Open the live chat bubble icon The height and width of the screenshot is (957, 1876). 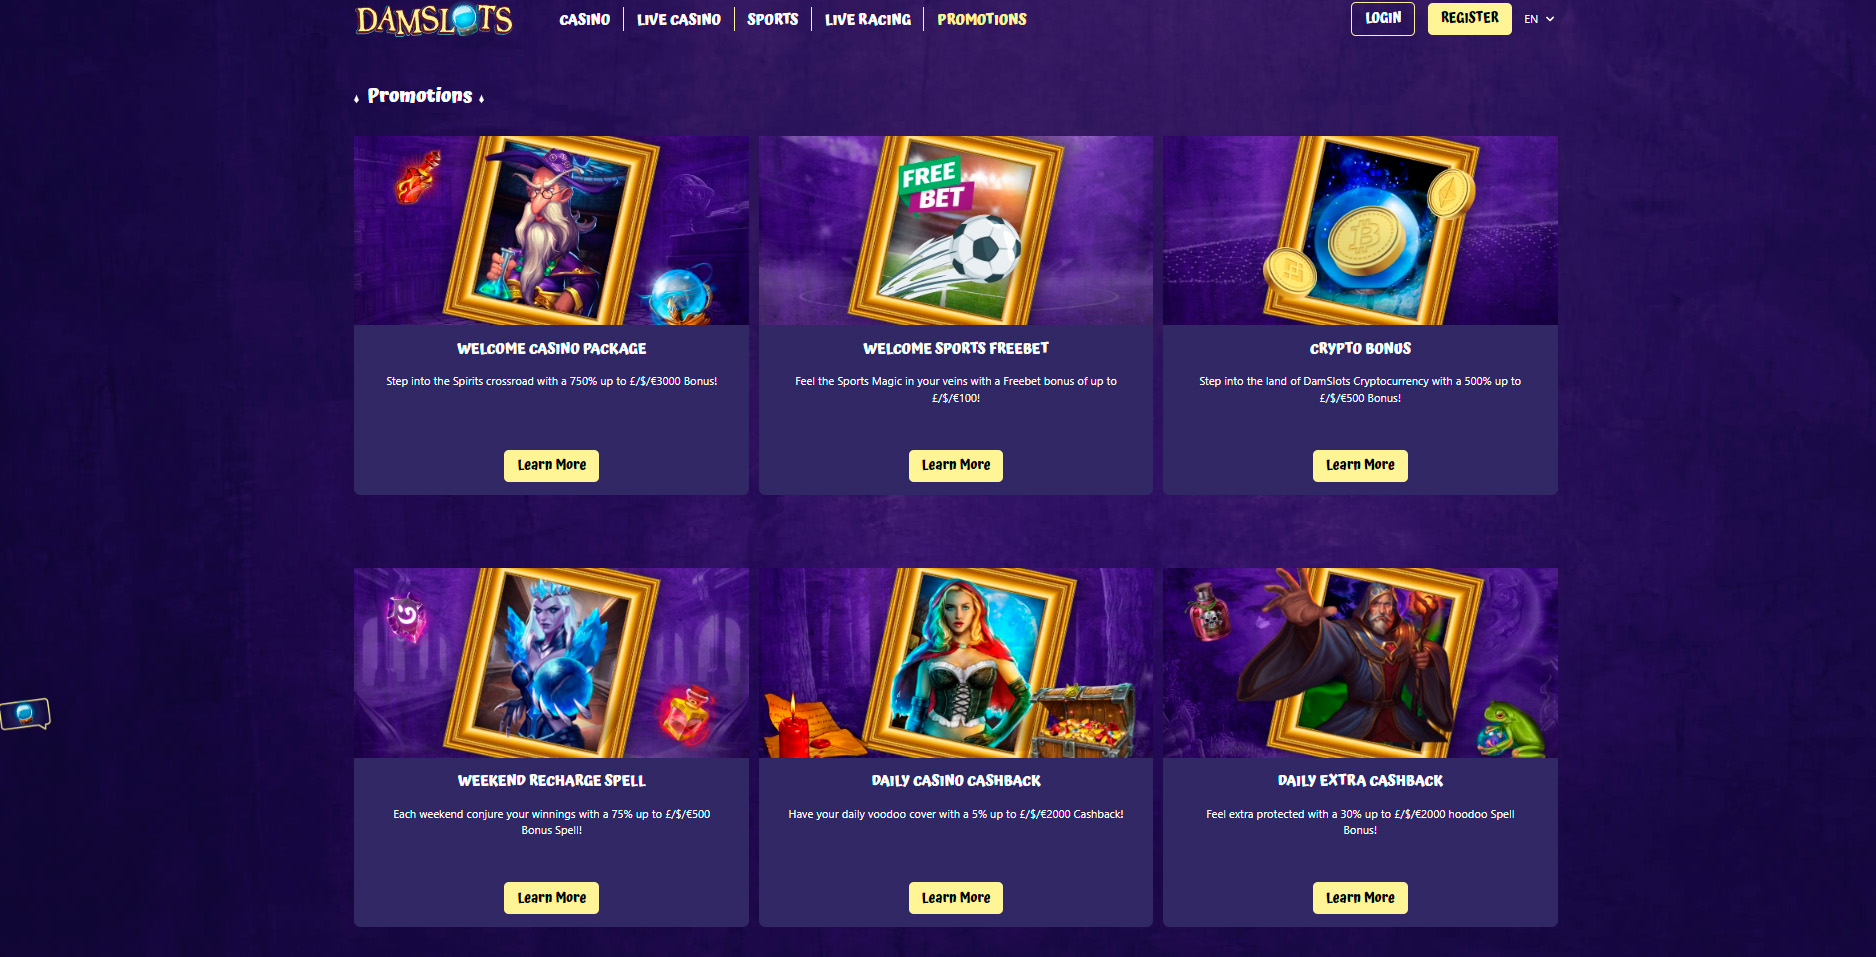(x=25, y=714)
